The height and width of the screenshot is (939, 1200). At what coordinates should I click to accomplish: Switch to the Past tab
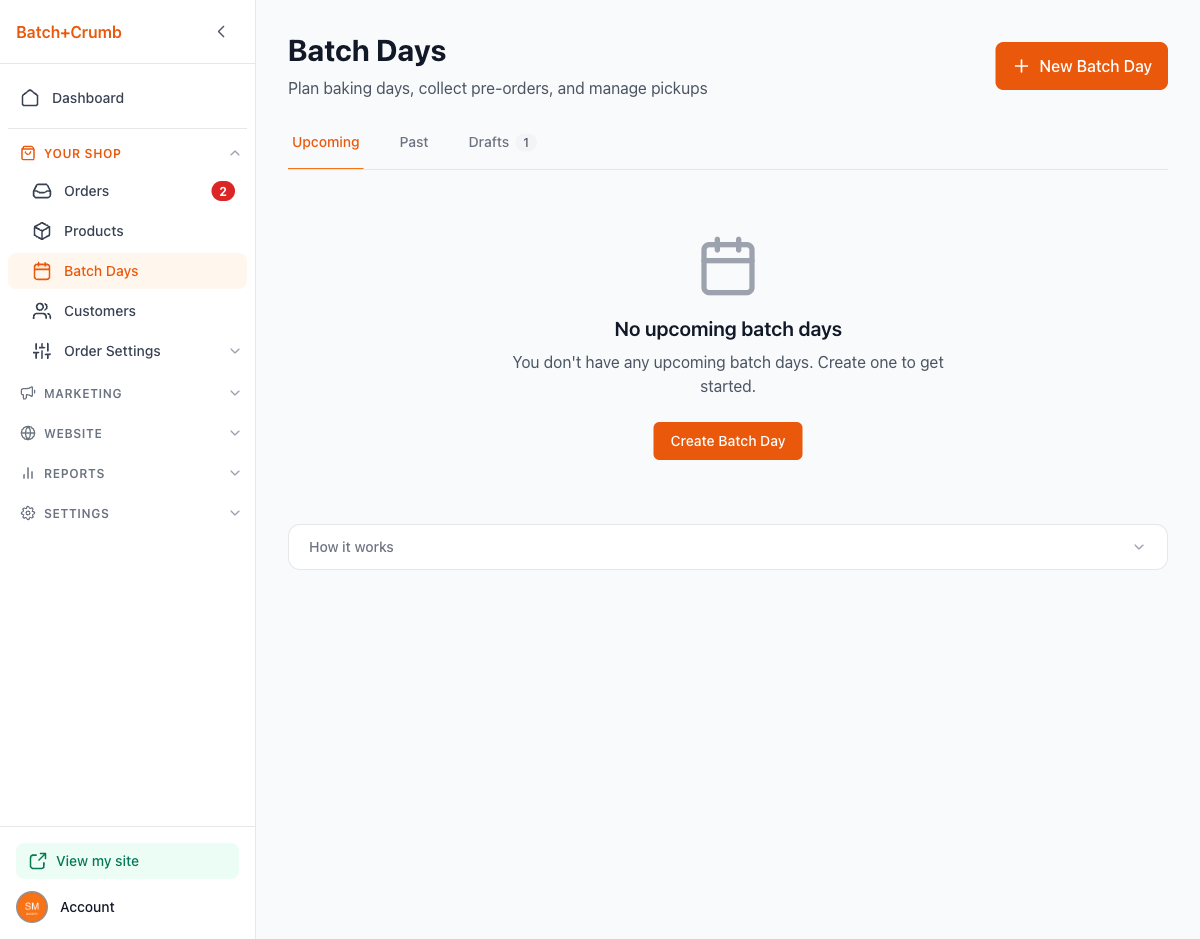pyautogui.click(x=414, y=142)
